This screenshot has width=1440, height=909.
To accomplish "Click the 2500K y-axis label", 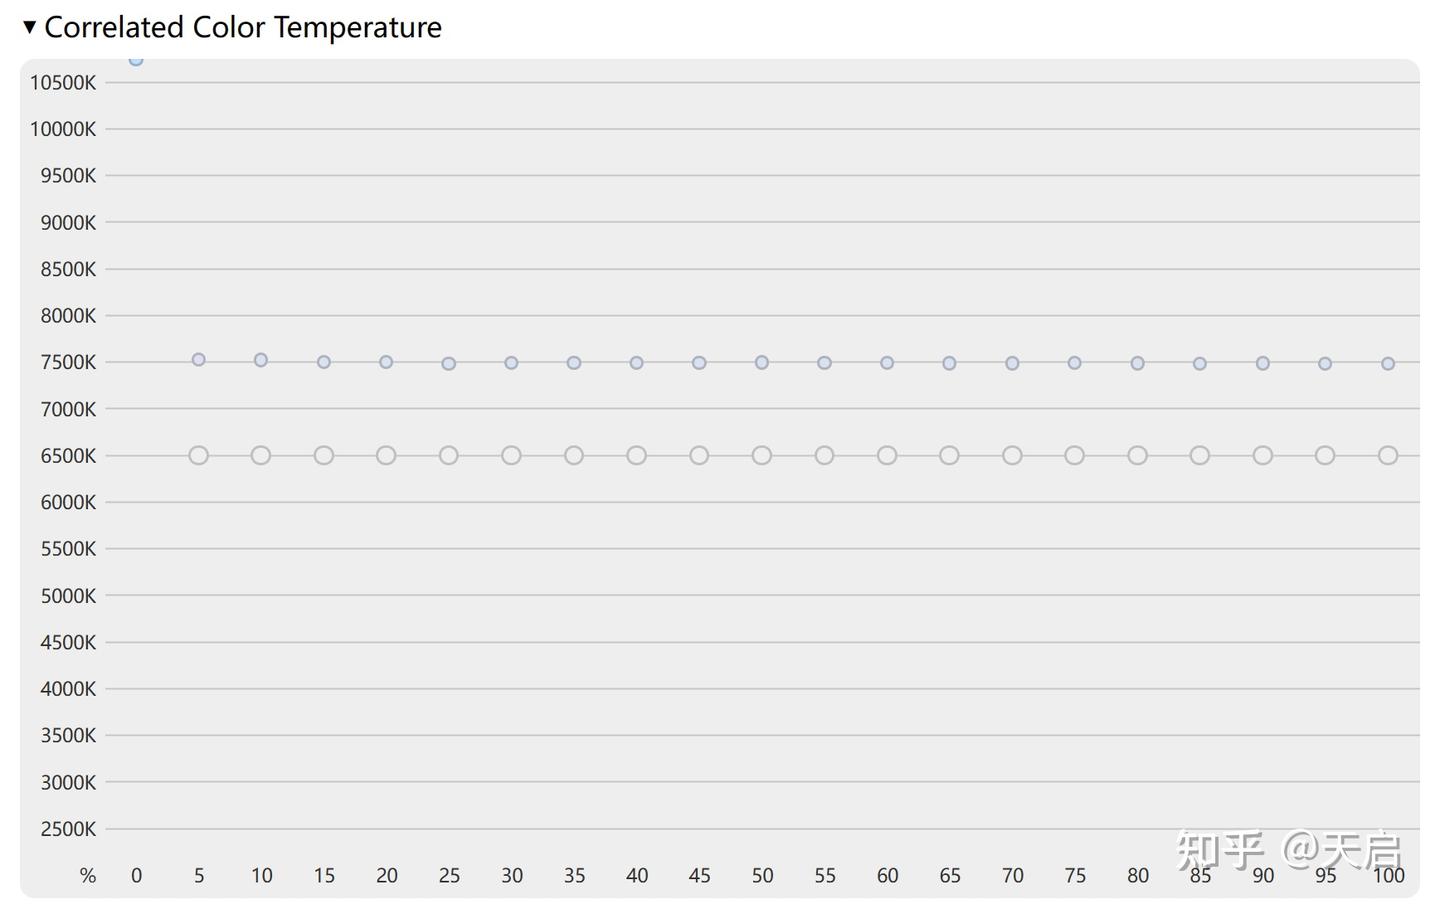I will 68,829.
